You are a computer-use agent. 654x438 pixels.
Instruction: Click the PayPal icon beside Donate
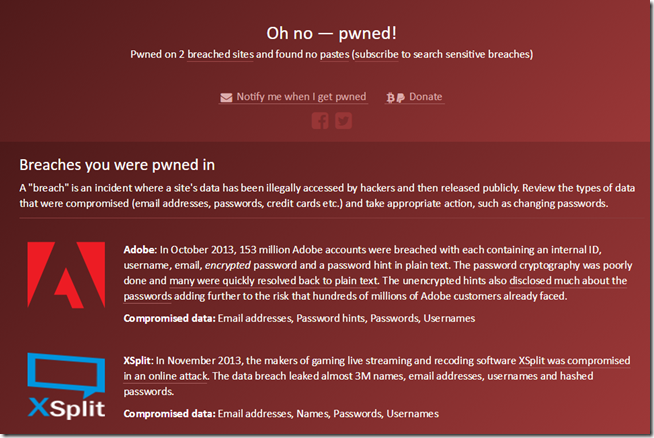pos(400,98)
